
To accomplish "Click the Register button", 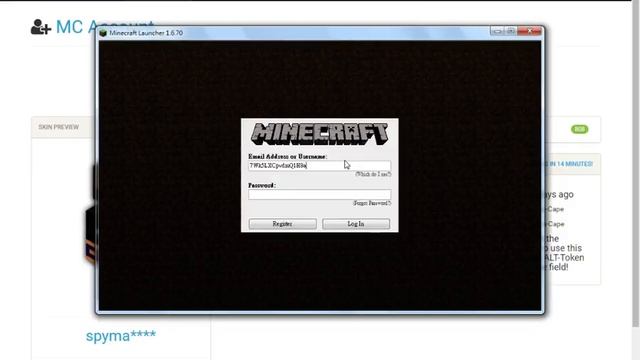I will click(x=282, y=224).
